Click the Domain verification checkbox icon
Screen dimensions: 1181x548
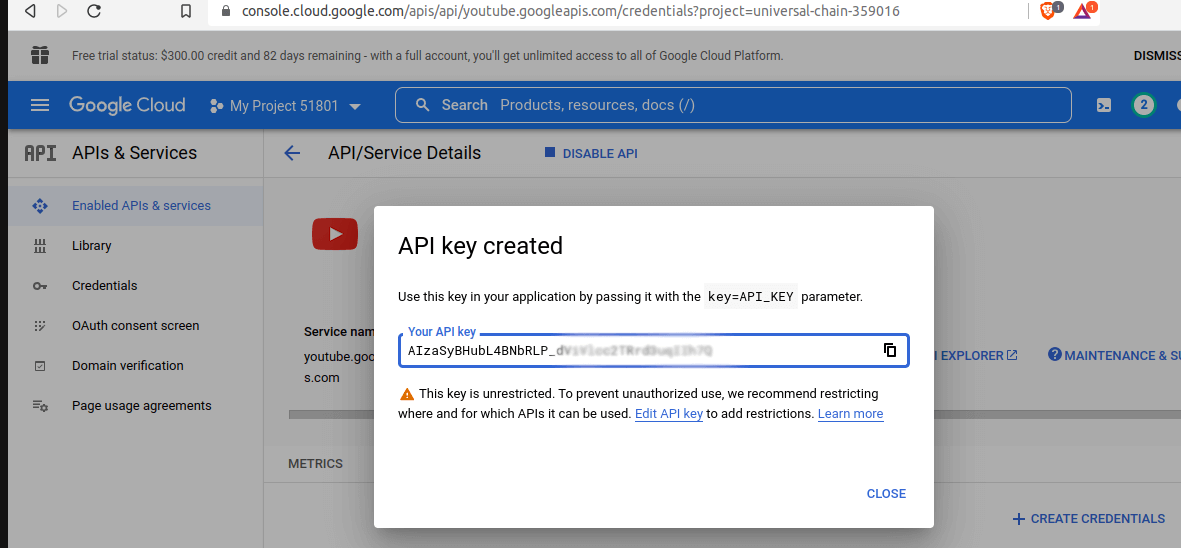40,366
